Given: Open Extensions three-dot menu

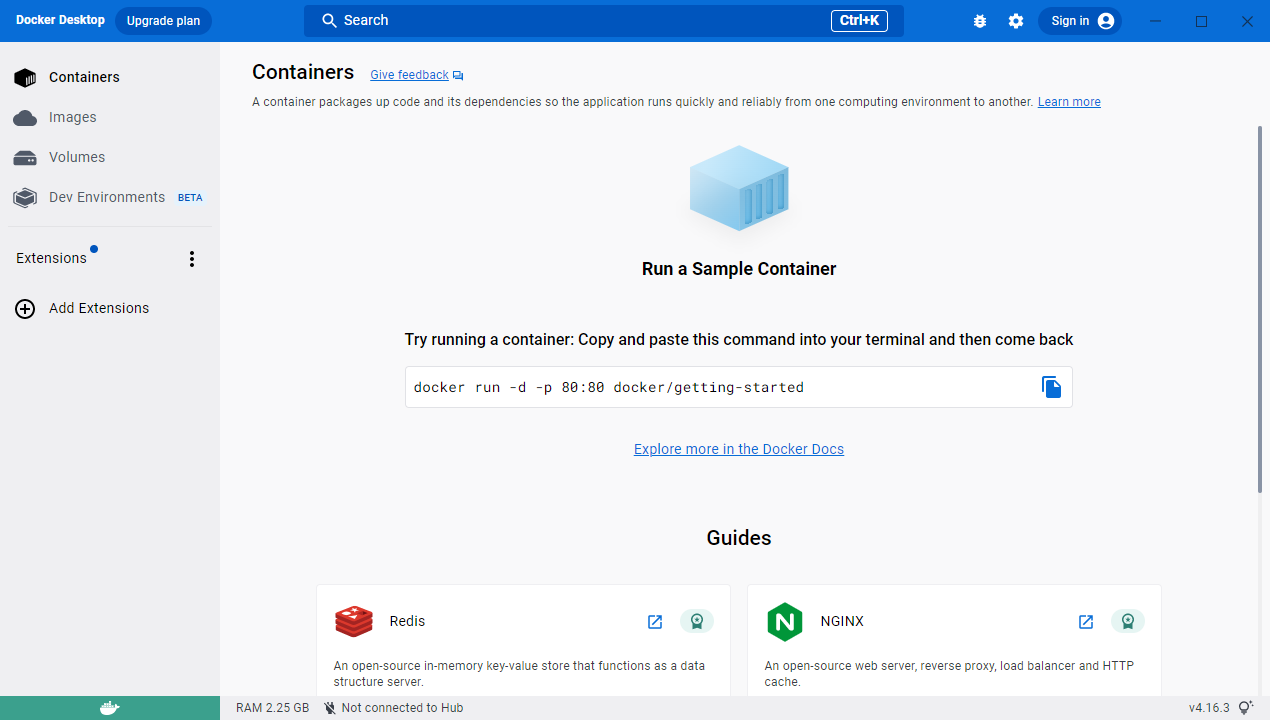Looking at the screenshot, I should (192, 259).
